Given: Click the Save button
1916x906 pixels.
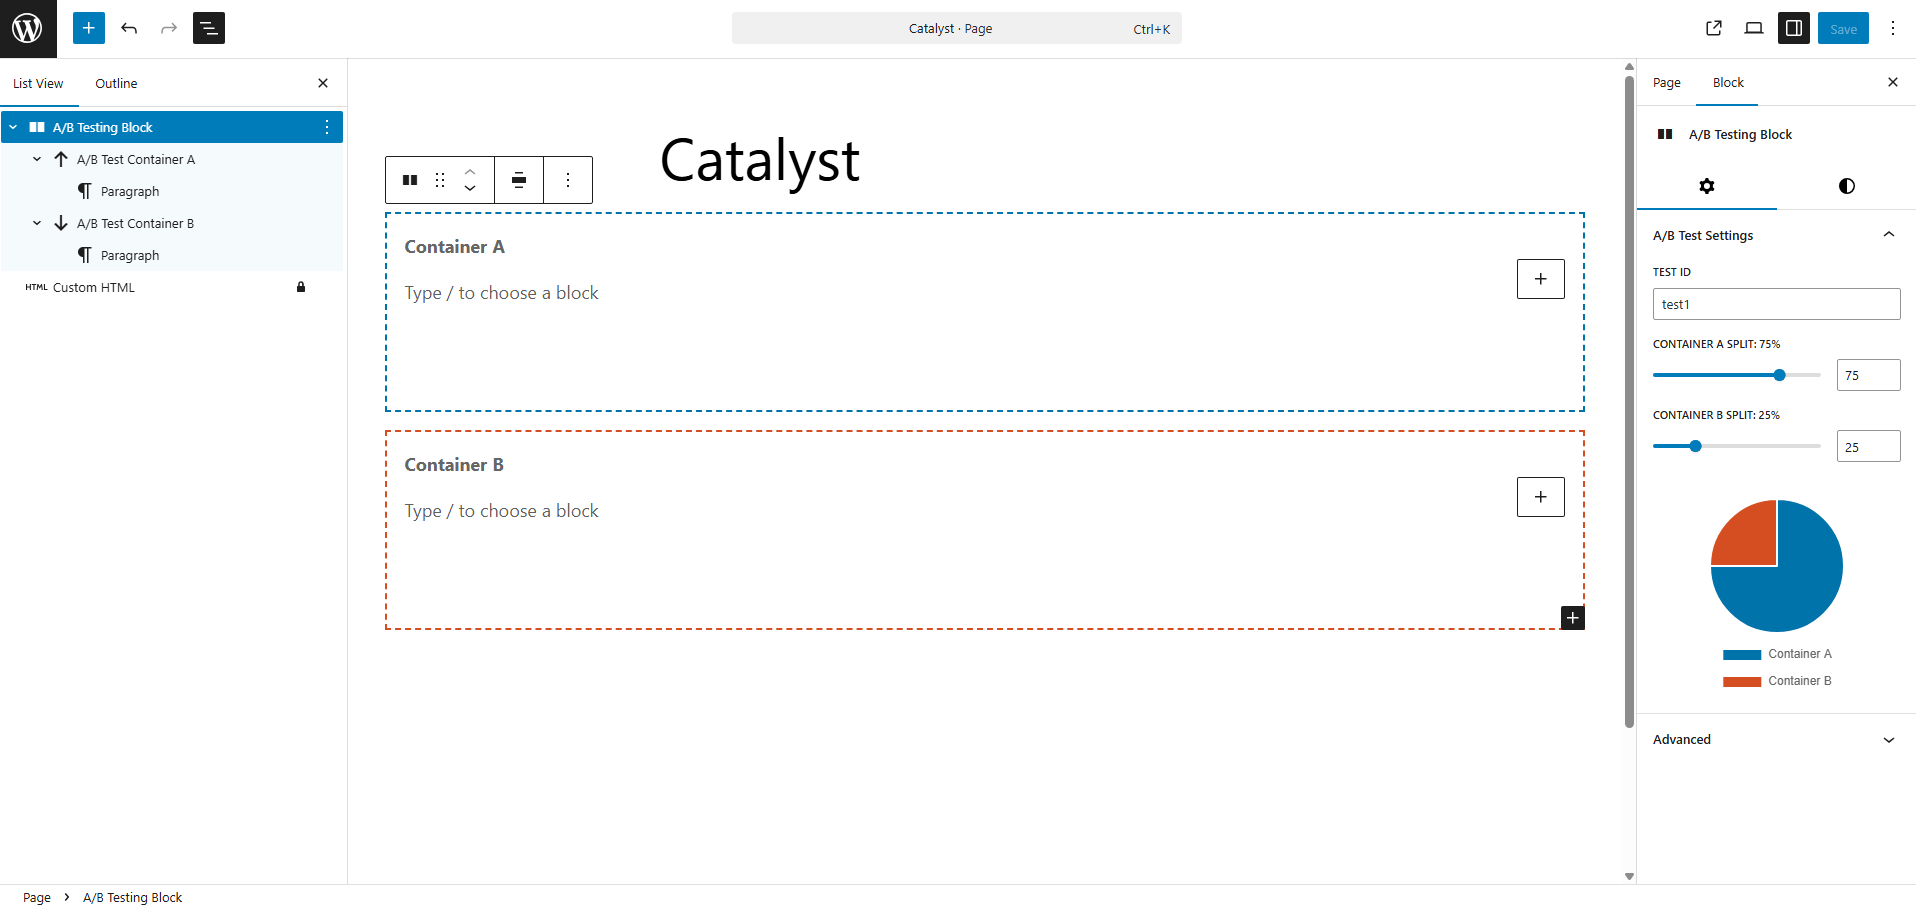Looking at the screenshot, I should coord(1843,28).
